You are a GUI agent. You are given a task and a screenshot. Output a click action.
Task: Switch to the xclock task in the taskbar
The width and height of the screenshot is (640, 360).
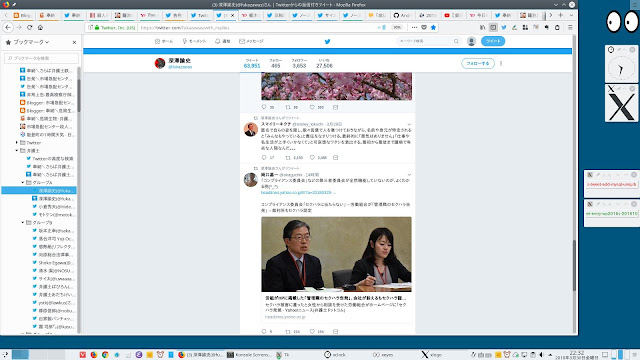coord(335,355)
